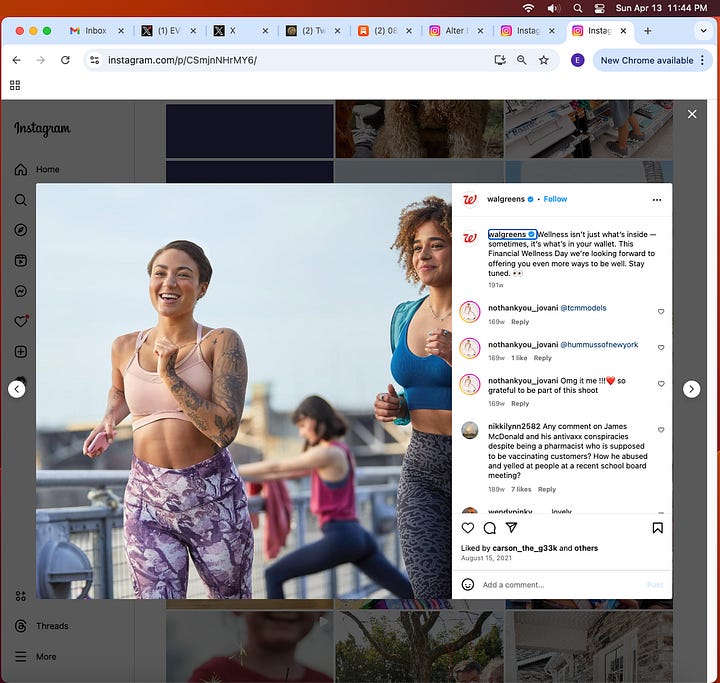Click the Create new post plus icon

pos(21,352)
